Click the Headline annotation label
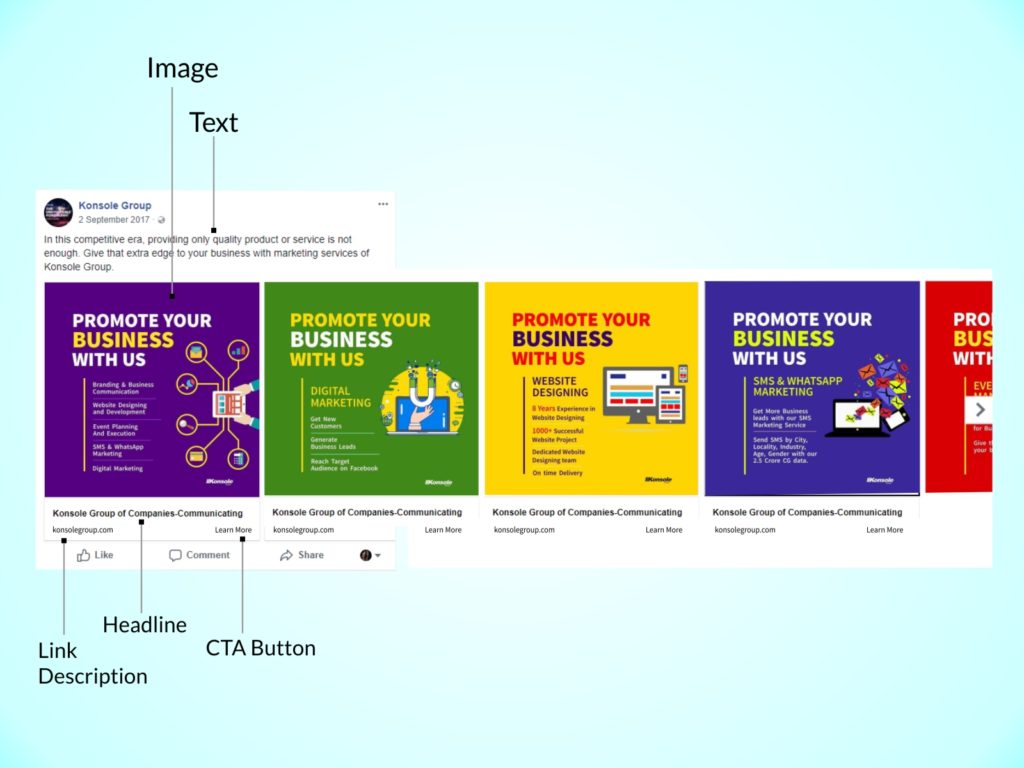The image size is (1024, 768). (x=144, y=625)
